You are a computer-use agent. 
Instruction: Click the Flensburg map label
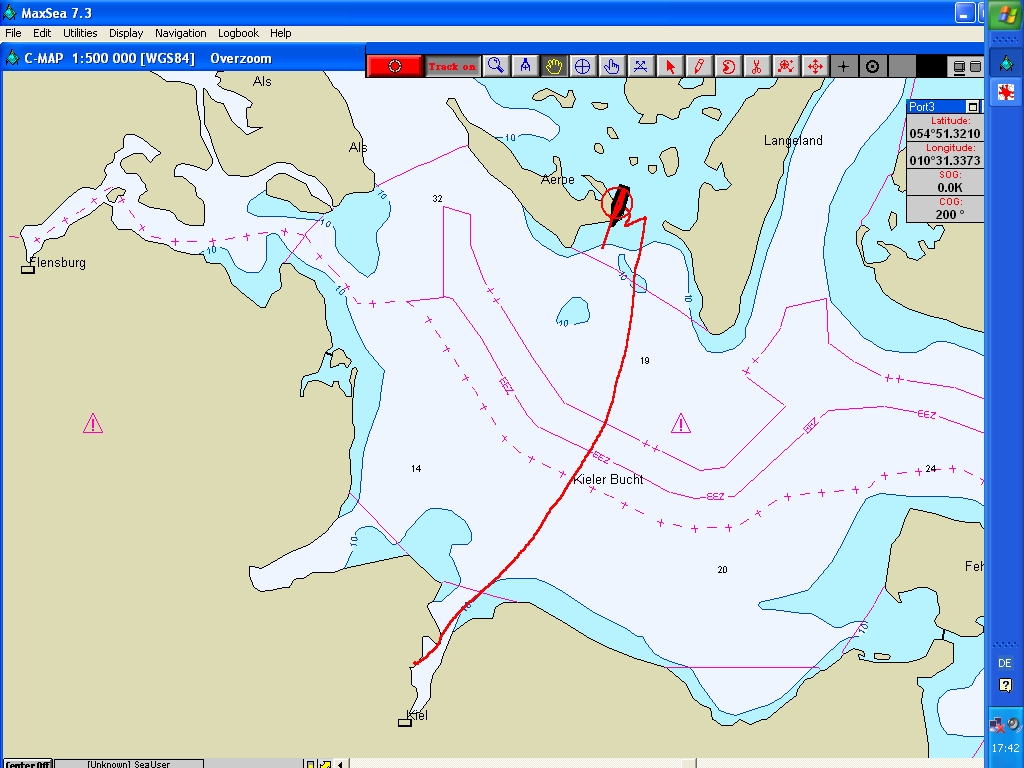[57, 263]
